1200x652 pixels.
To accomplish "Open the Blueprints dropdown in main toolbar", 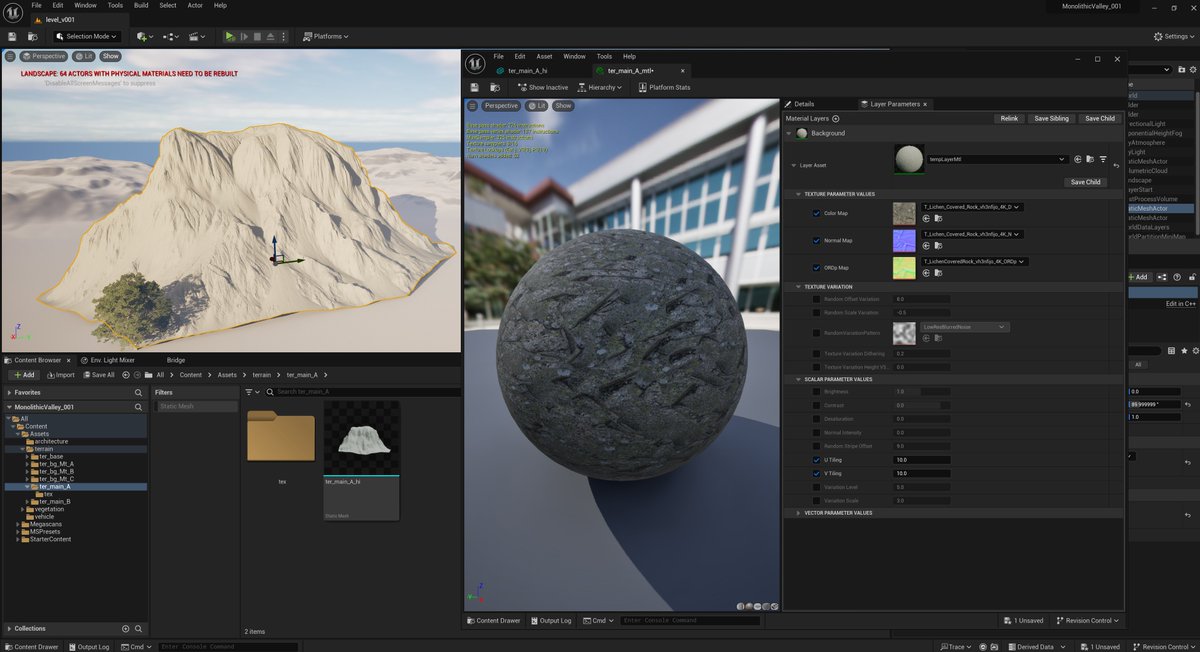I will (171, 36).
